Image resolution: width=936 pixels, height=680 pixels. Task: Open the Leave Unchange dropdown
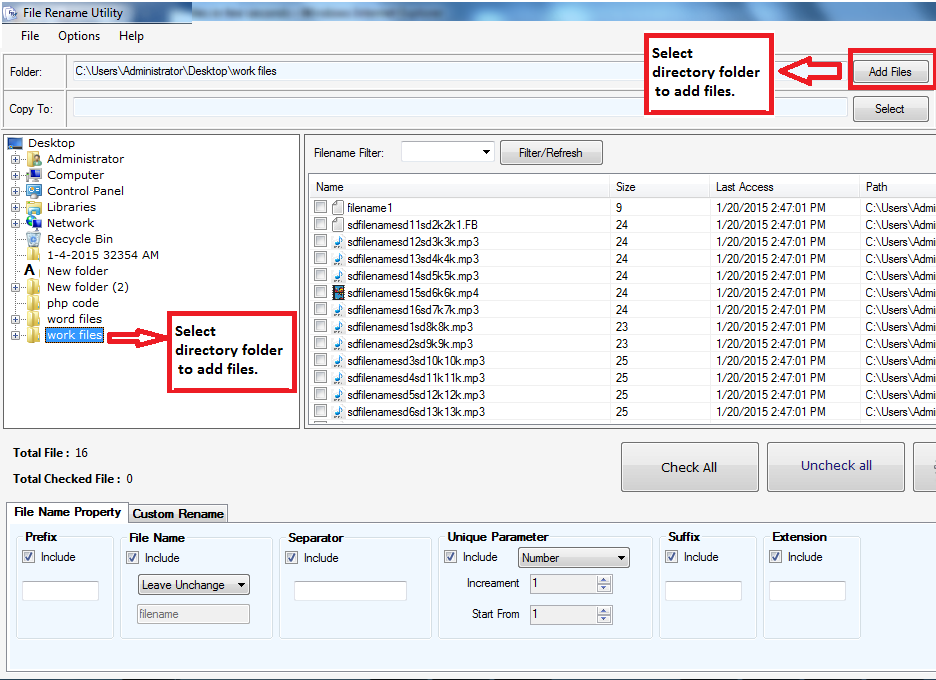point(193,584)
